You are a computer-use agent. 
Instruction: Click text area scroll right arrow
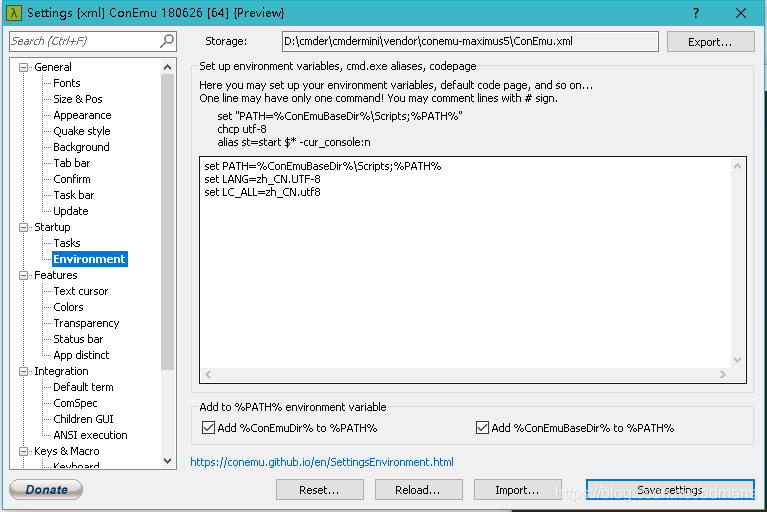tap(722, 375)
